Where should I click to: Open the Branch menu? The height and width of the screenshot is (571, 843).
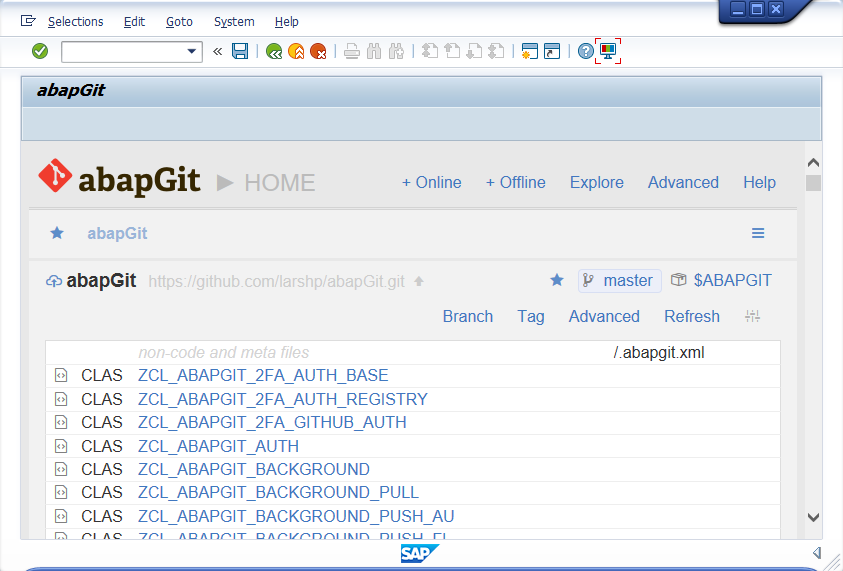(x=468, y=316)
